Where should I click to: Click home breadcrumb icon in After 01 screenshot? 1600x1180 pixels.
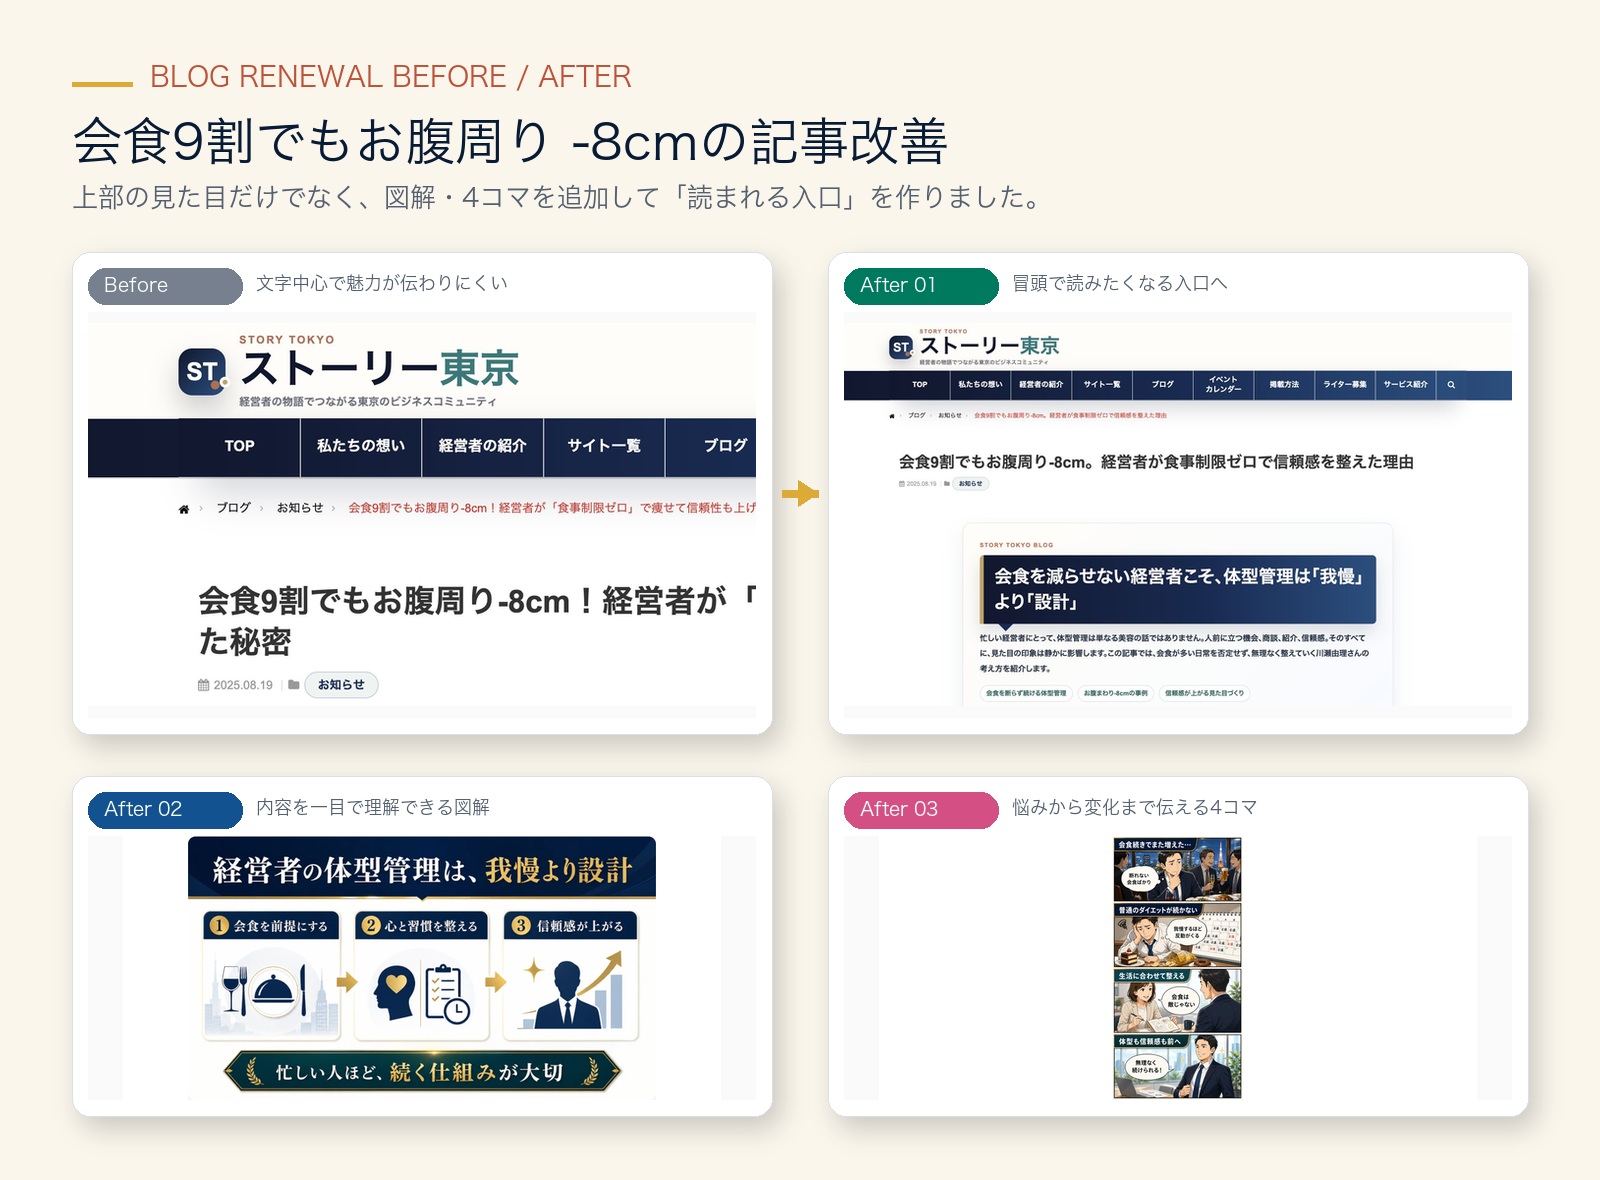[892, 415]
